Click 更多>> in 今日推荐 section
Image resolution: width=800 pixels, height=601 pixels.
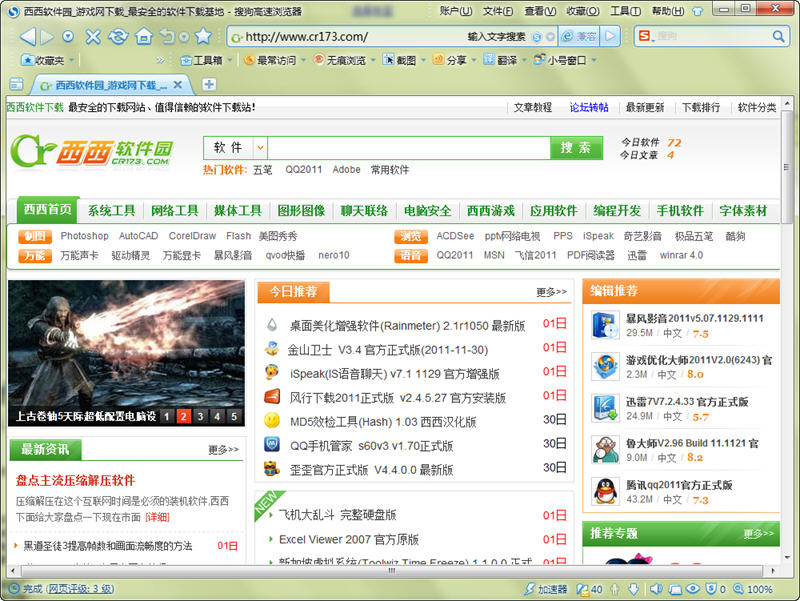coord(551,292)
